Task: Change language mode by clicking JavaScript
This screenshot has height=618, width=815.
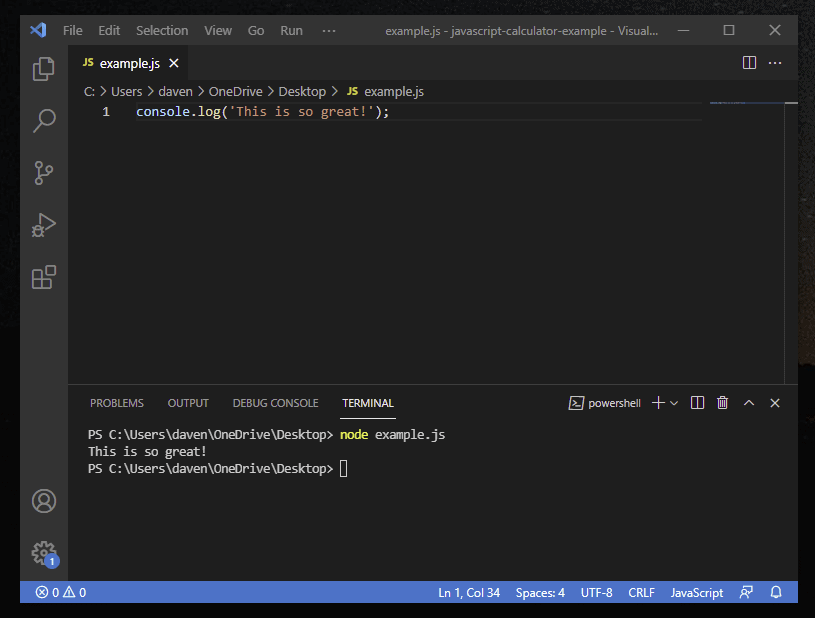Action: pos(696,592)
